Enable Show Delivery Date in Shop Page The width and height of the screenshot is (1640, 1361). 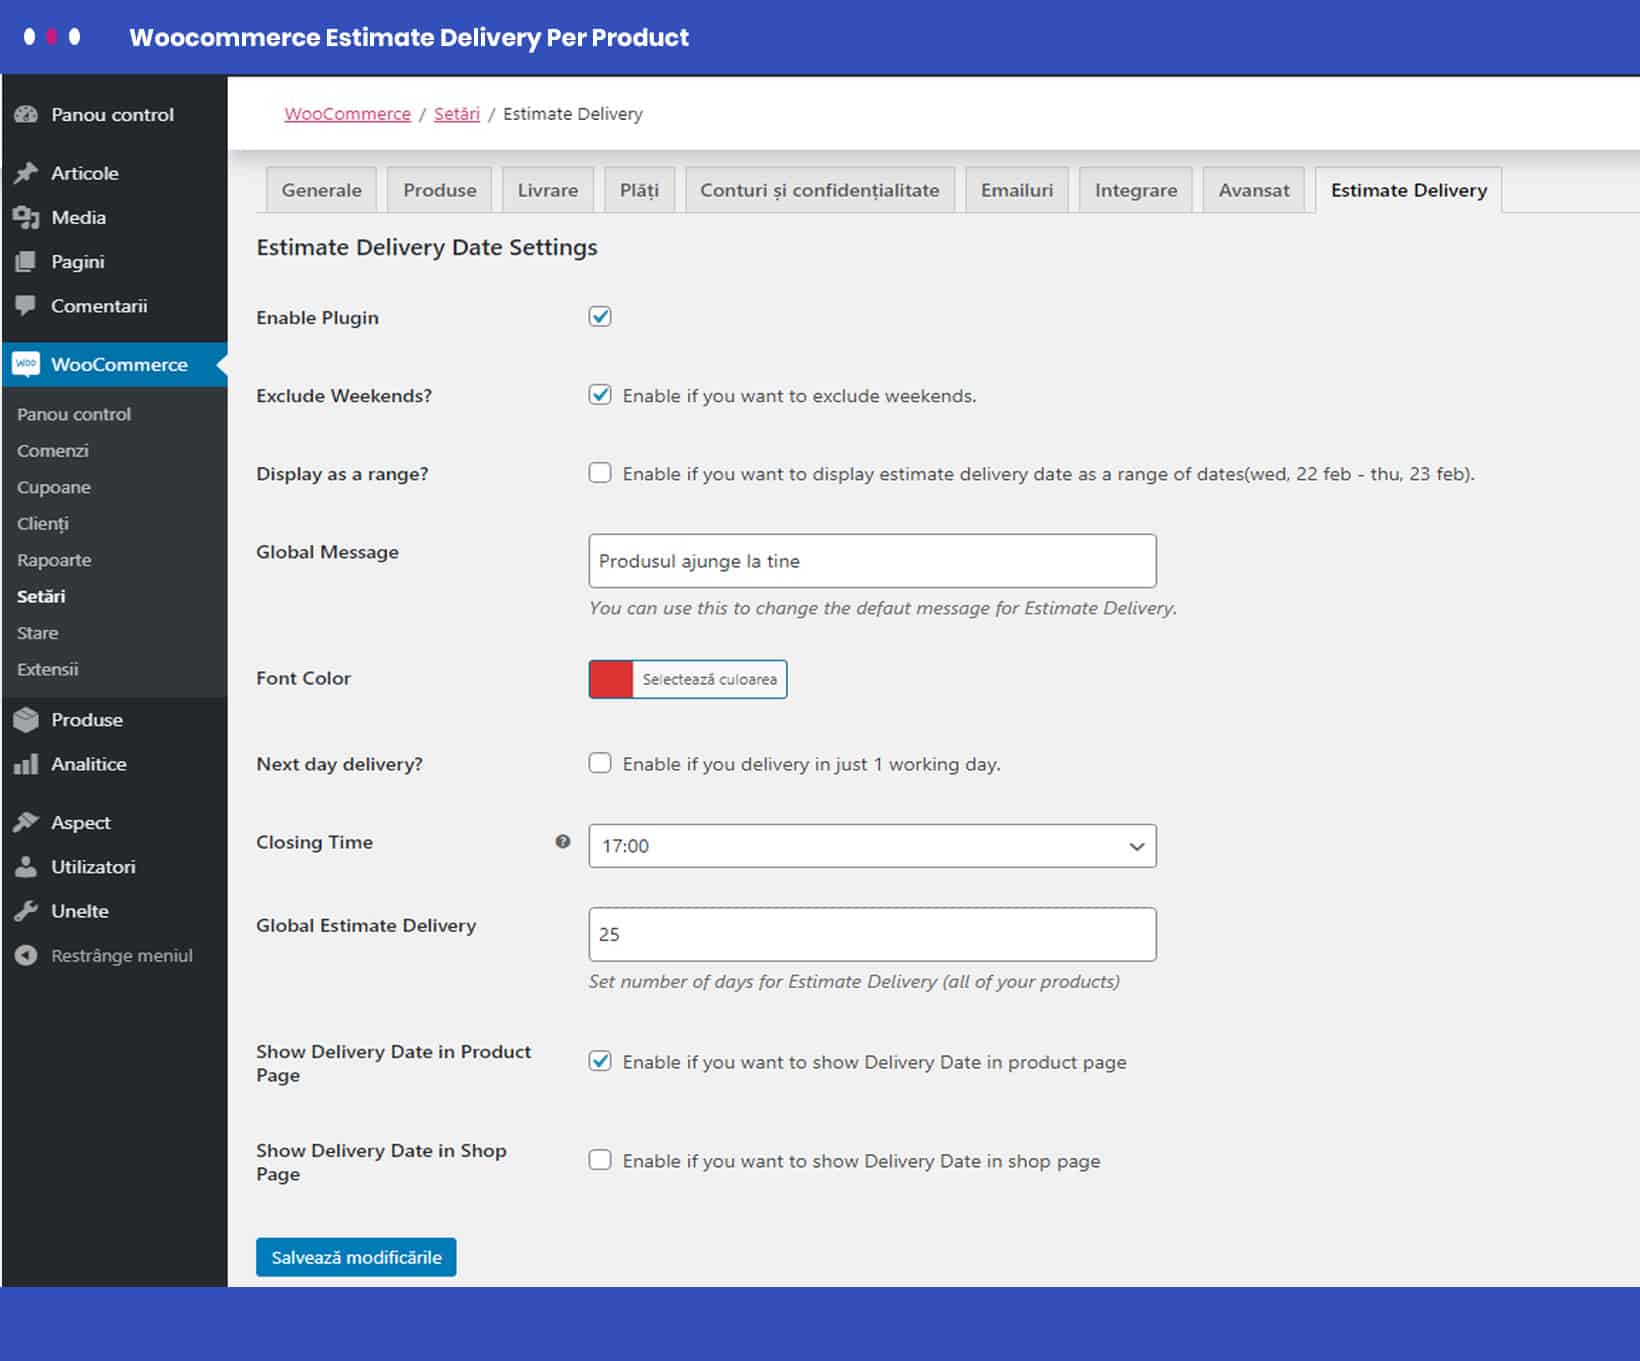(x=600, y=1160)
